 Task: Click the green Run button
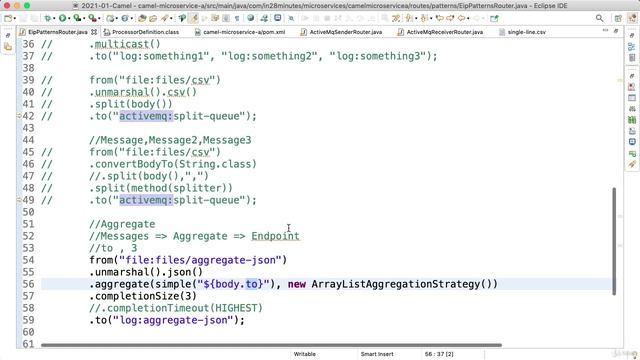[x=62, y=18]
